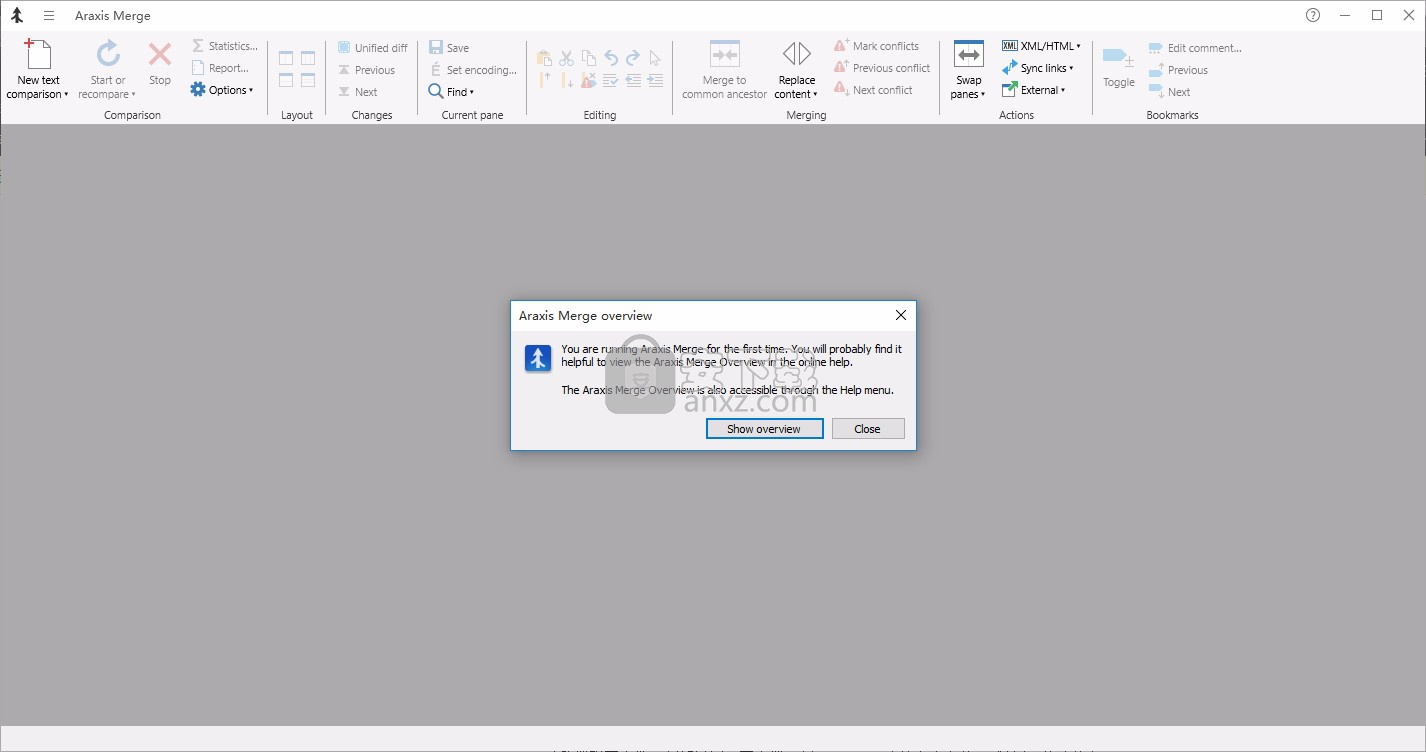Click the delete change warning icon
The height and width of the screenshot is (752, 1426).
tap(589, 80)
